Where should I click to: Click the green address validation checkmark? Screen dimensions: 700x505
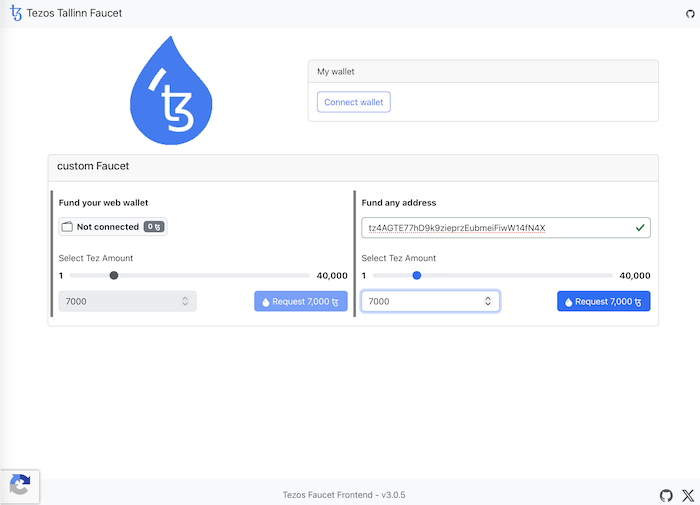(640, 228)
